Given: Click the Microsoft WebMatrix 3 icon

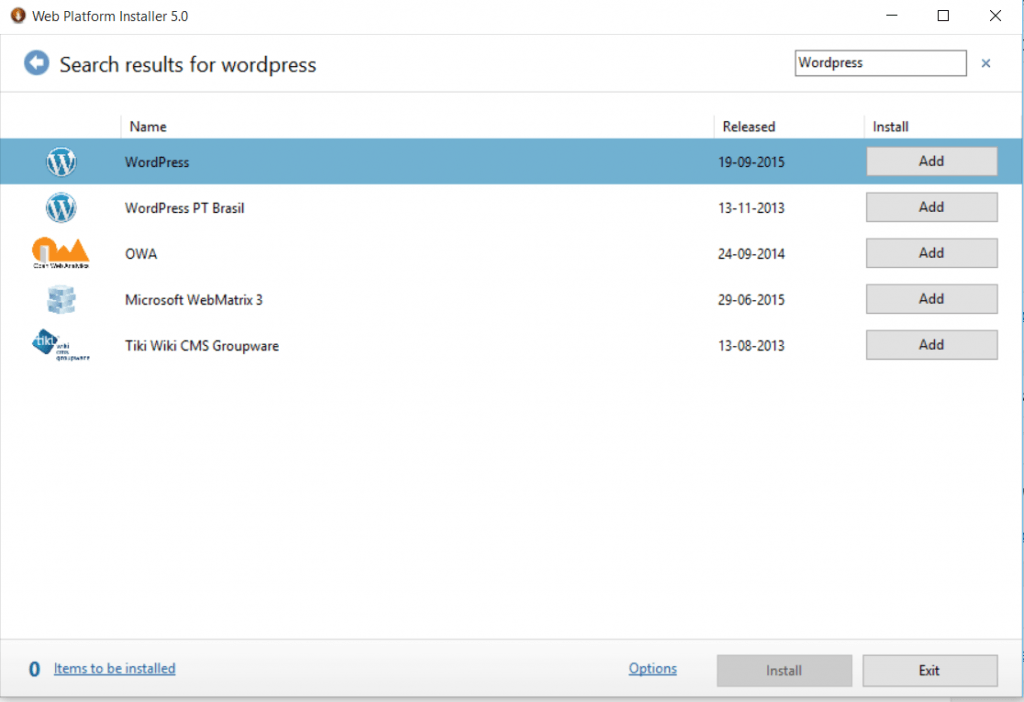Looking at the screenshot, I should pos(61,300).
